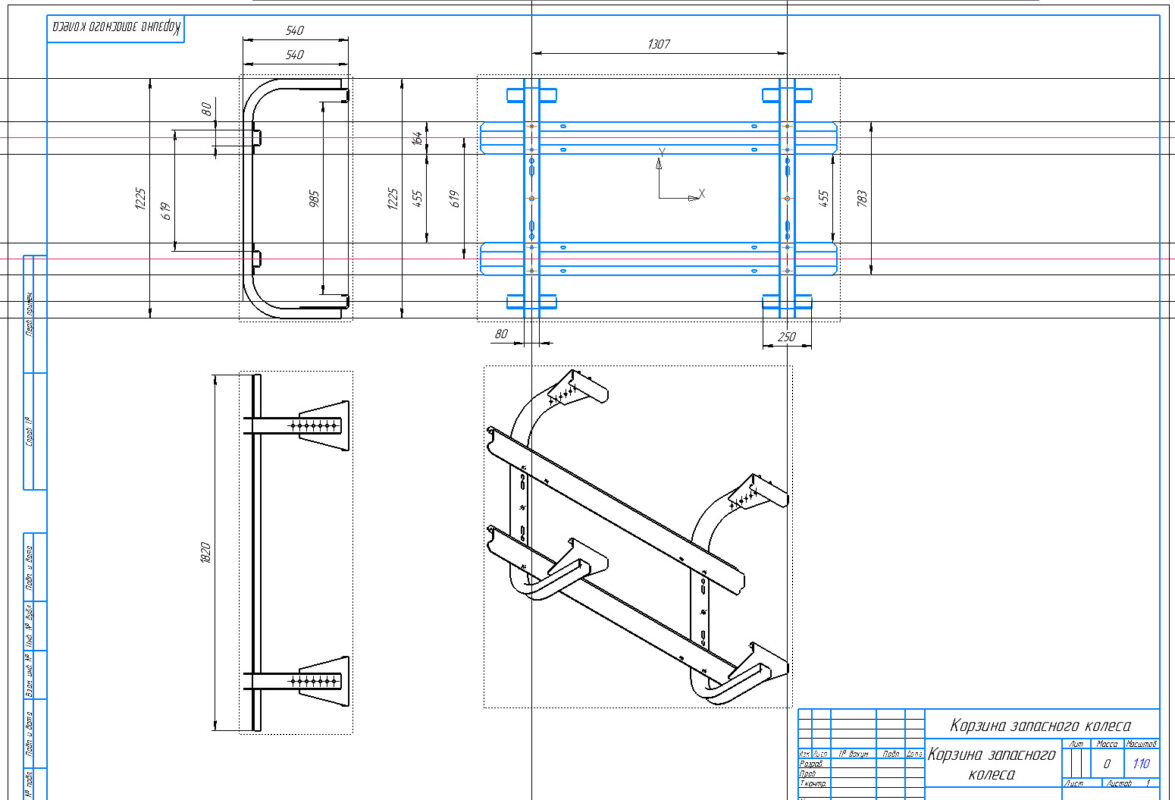1175x800 pixels.
Task: Click the 164 dimension value
Action: click(417, 139)
